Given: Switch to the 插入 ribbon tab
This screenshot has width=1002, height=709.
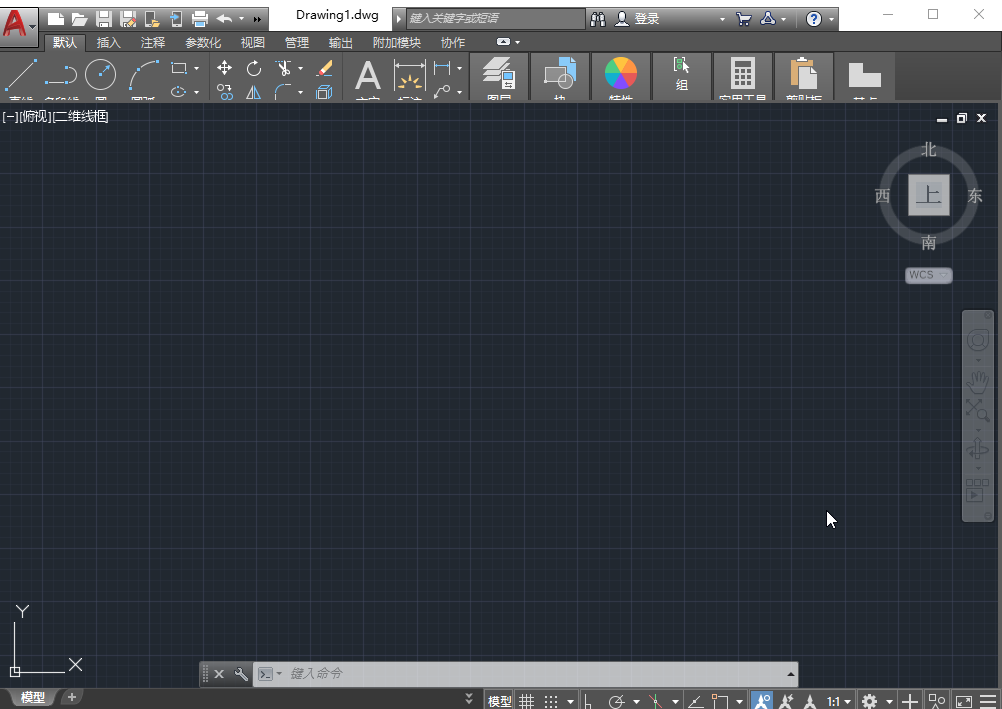Looking at the screenshot, I should (x=111, y=43).
